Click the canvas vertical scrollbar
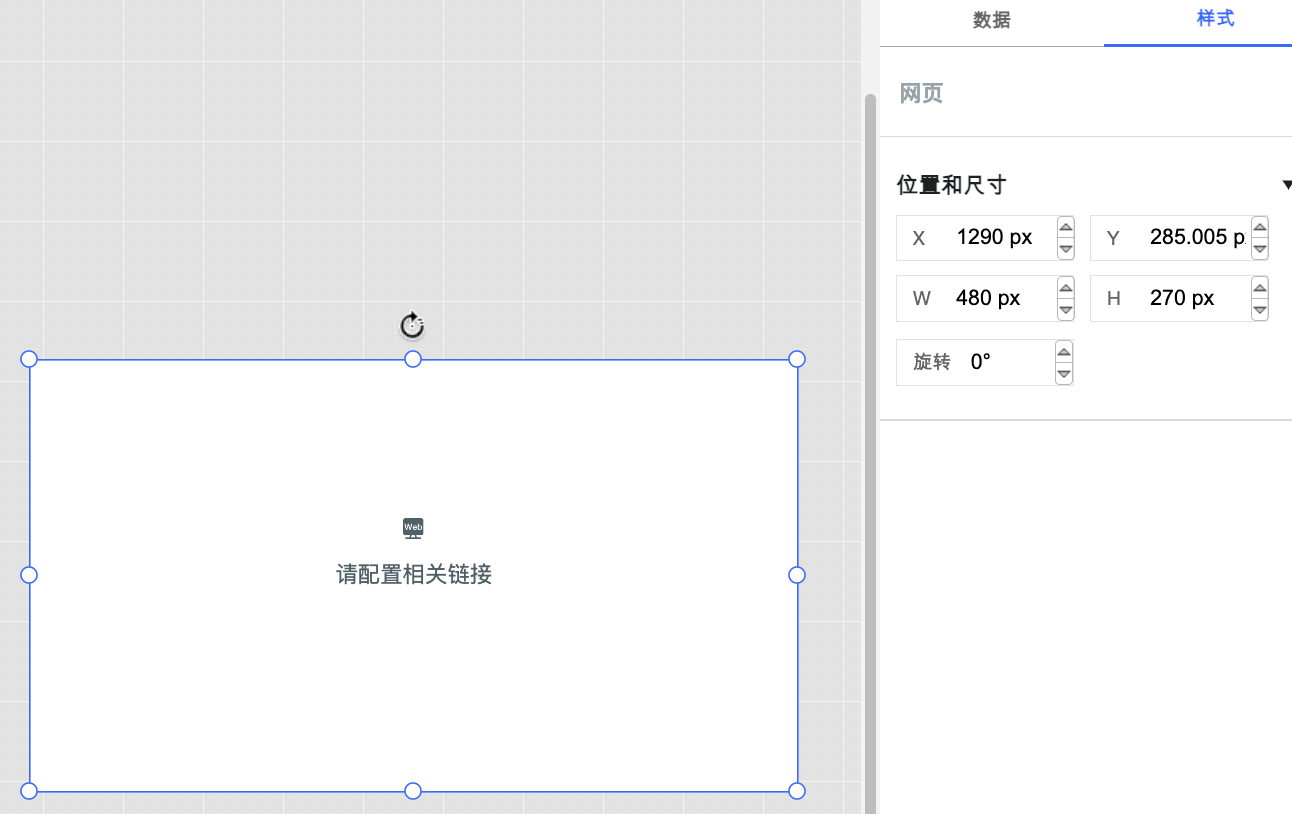Viewport: 1292px width, 814px height. (870, 453)
